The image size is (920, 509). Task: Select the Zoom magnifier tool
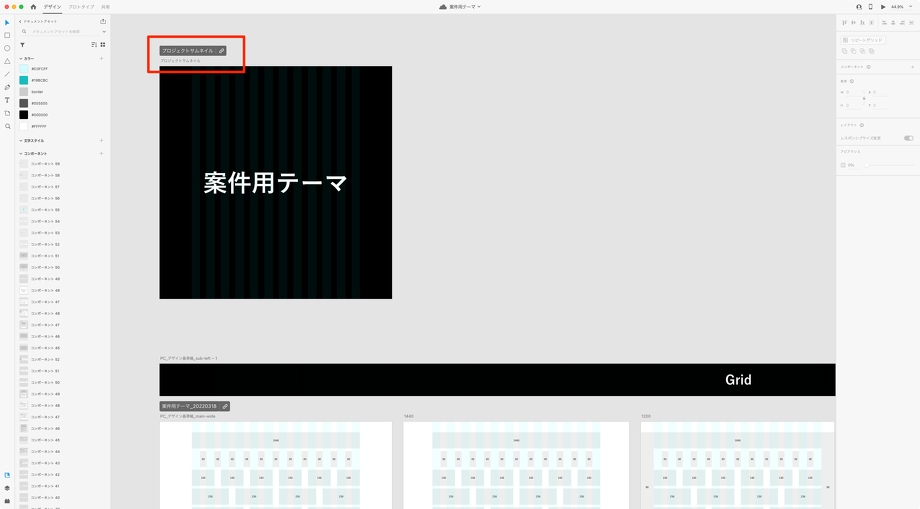point(7,126)
